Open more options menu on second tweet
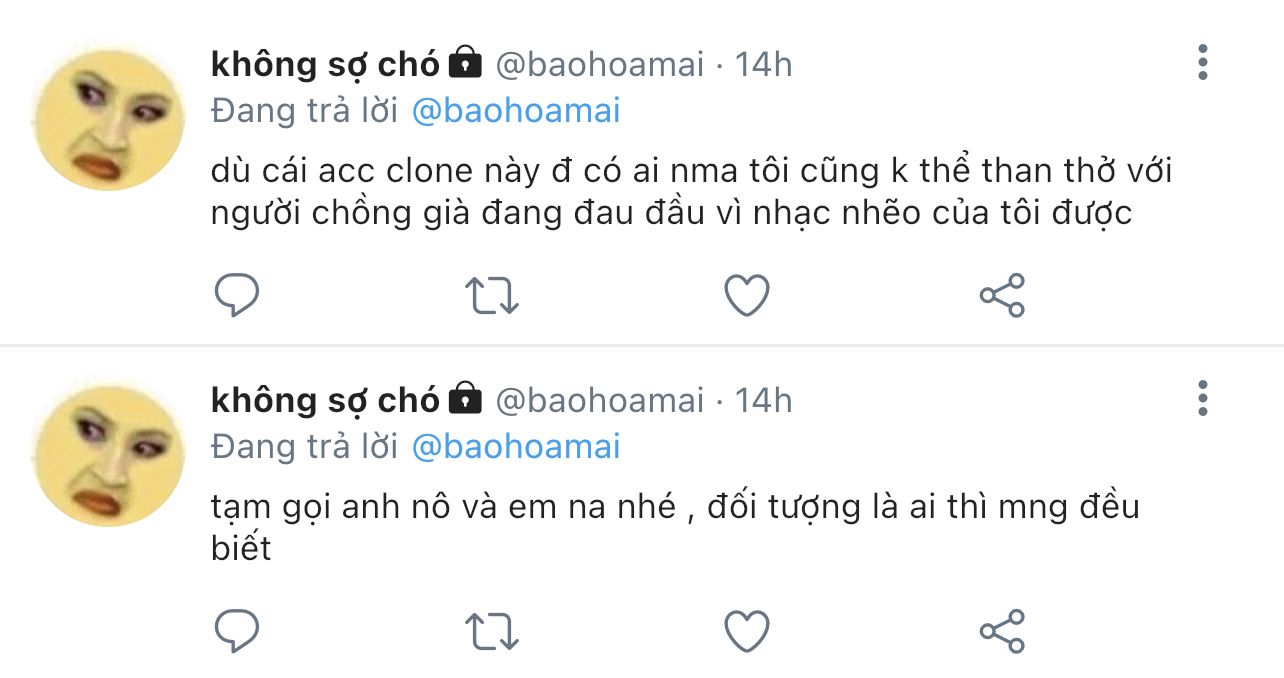This screenshot has width=1284, height=678. [1202, 399]
